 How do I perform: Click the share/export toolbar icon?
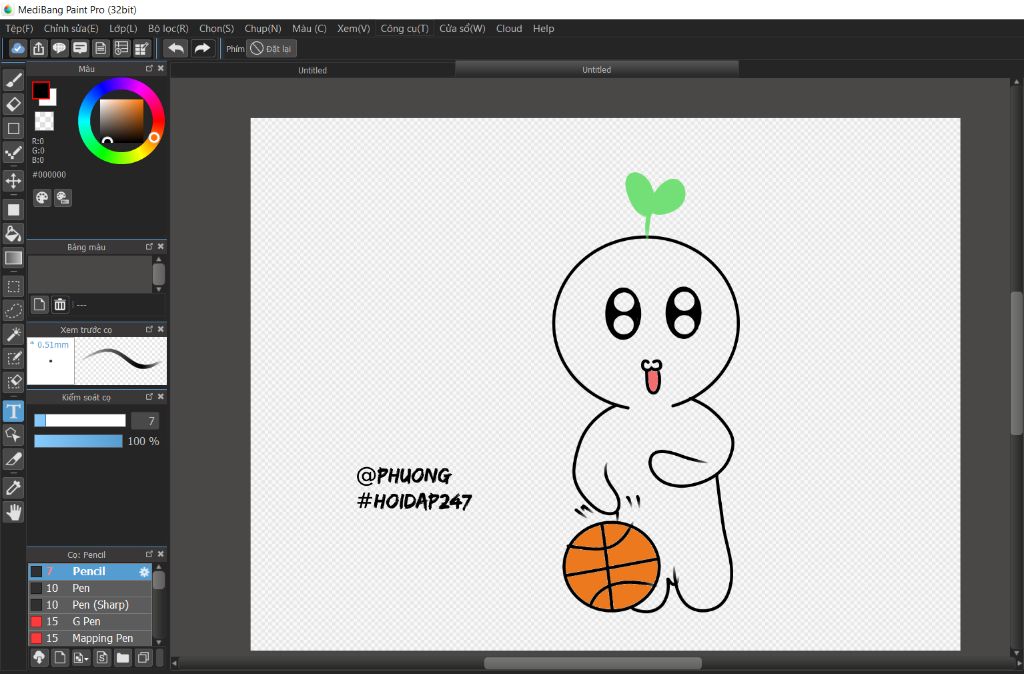click(x=39, y=48)
